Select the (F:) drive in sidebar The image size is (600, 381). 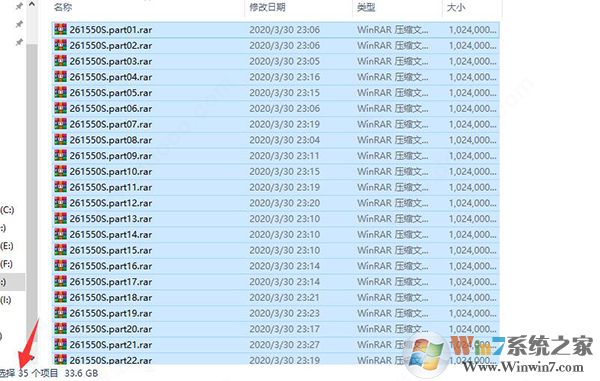pos(7,264)
